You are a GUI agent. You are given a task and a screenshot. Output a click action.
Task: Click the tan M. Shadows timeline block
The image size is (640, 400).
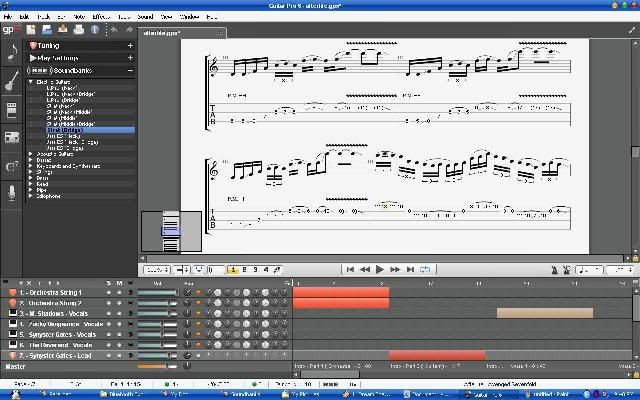(x=544, y=313)
